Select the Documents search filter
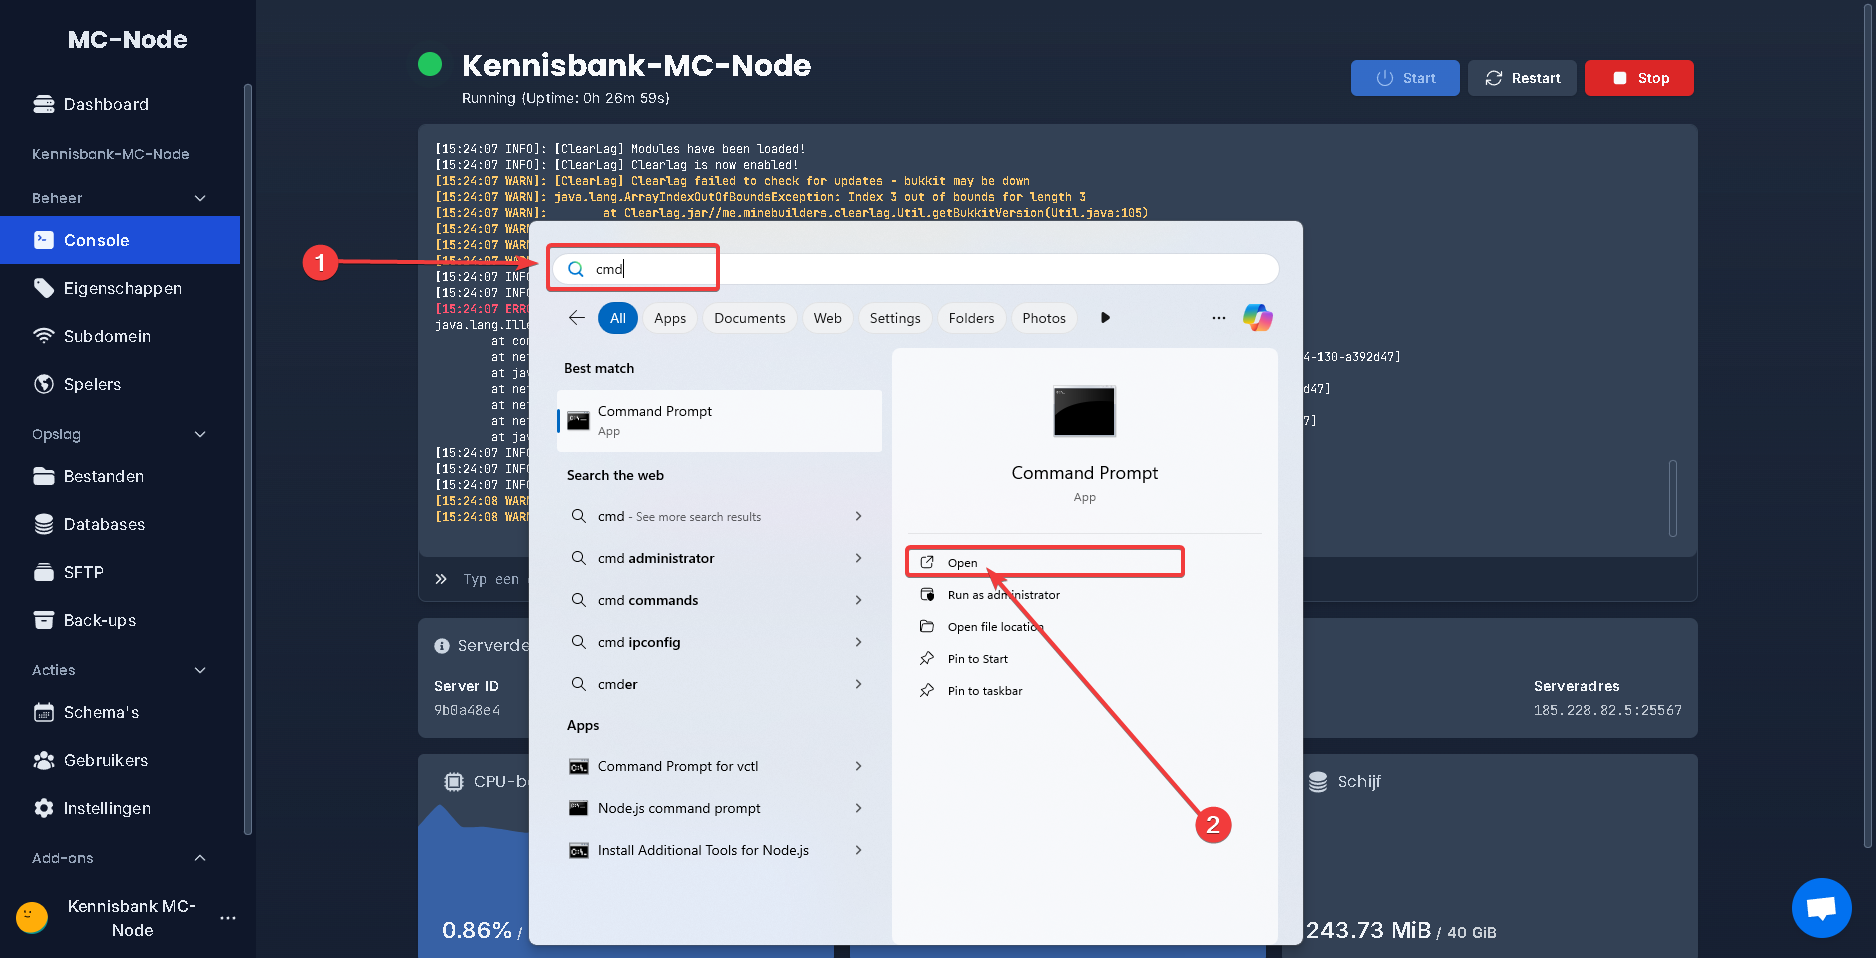This screenshot has width=1876, height=958. [x=750, y=318]
